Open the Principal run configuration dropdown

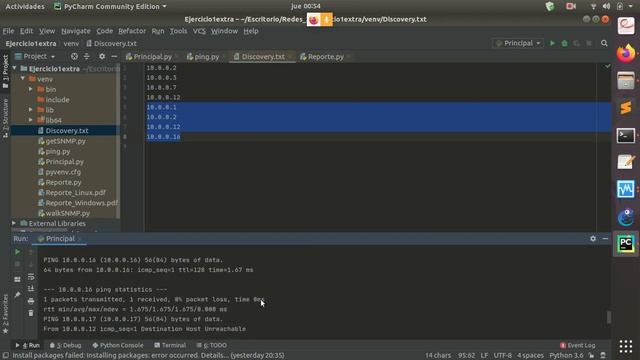[x=518, y=43]
